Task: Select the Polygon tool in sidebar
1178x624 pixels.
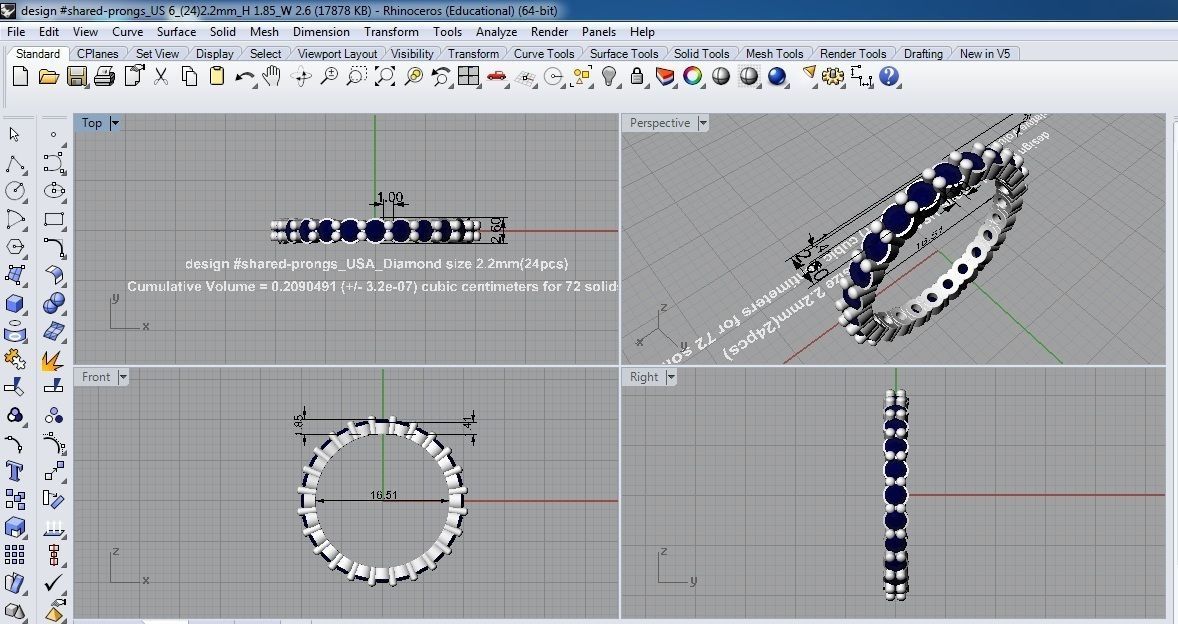Action: tap(15, 247)
